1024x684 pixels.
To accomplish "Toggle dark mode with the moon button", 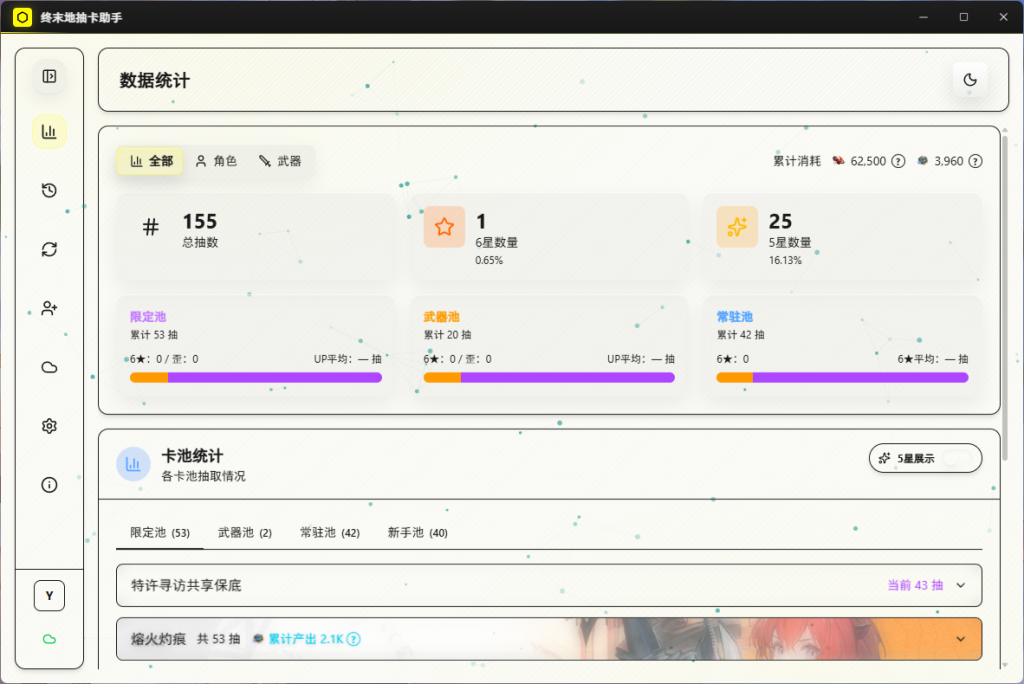I will pos(969,80).
